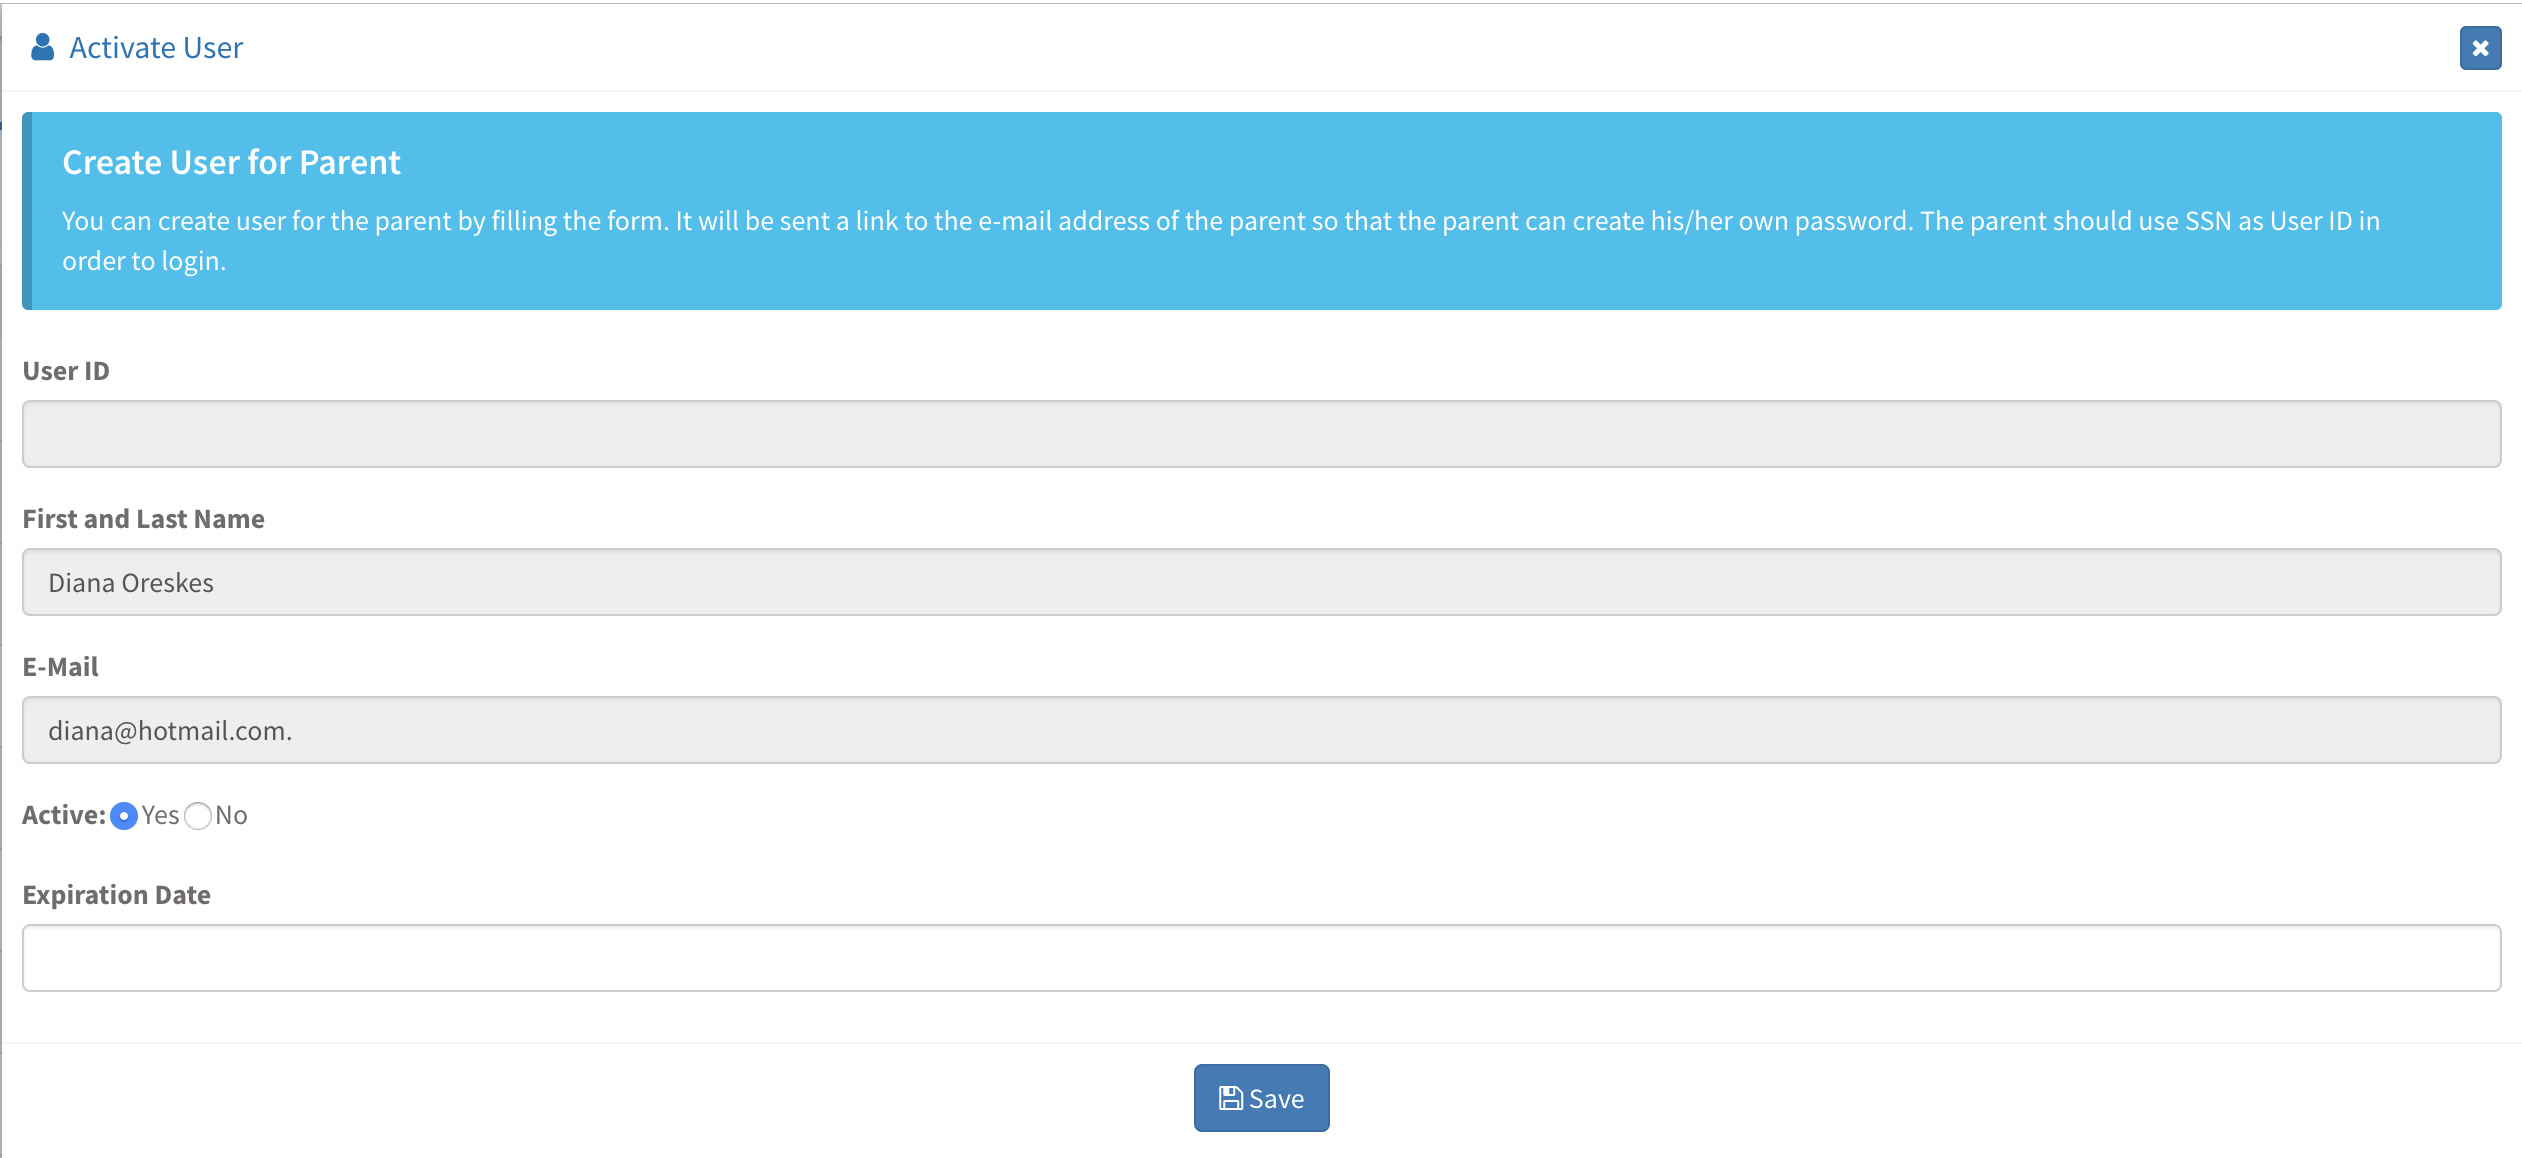This screenshot has width=2522, height=1158.
Task: Save the user activation form
Action: 1261,1098
